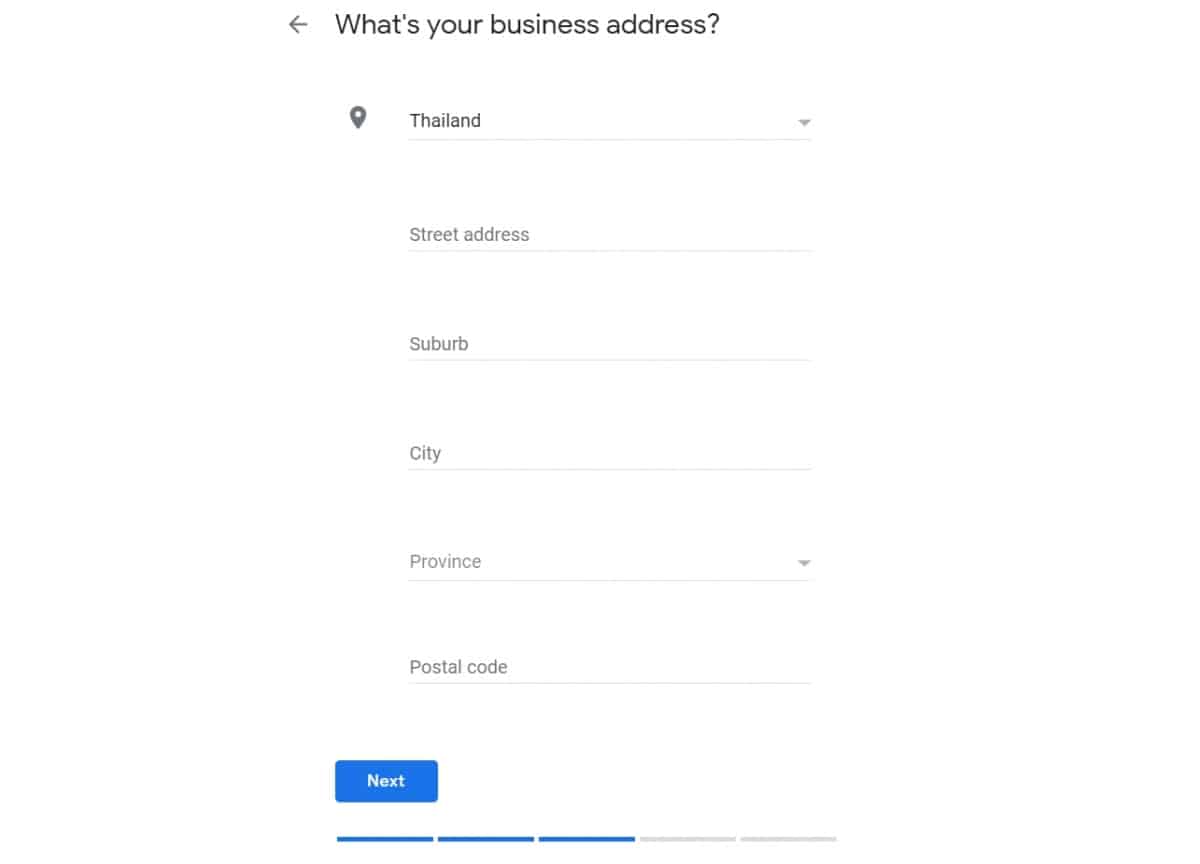Click the map pin location icon

click(357, 119)
